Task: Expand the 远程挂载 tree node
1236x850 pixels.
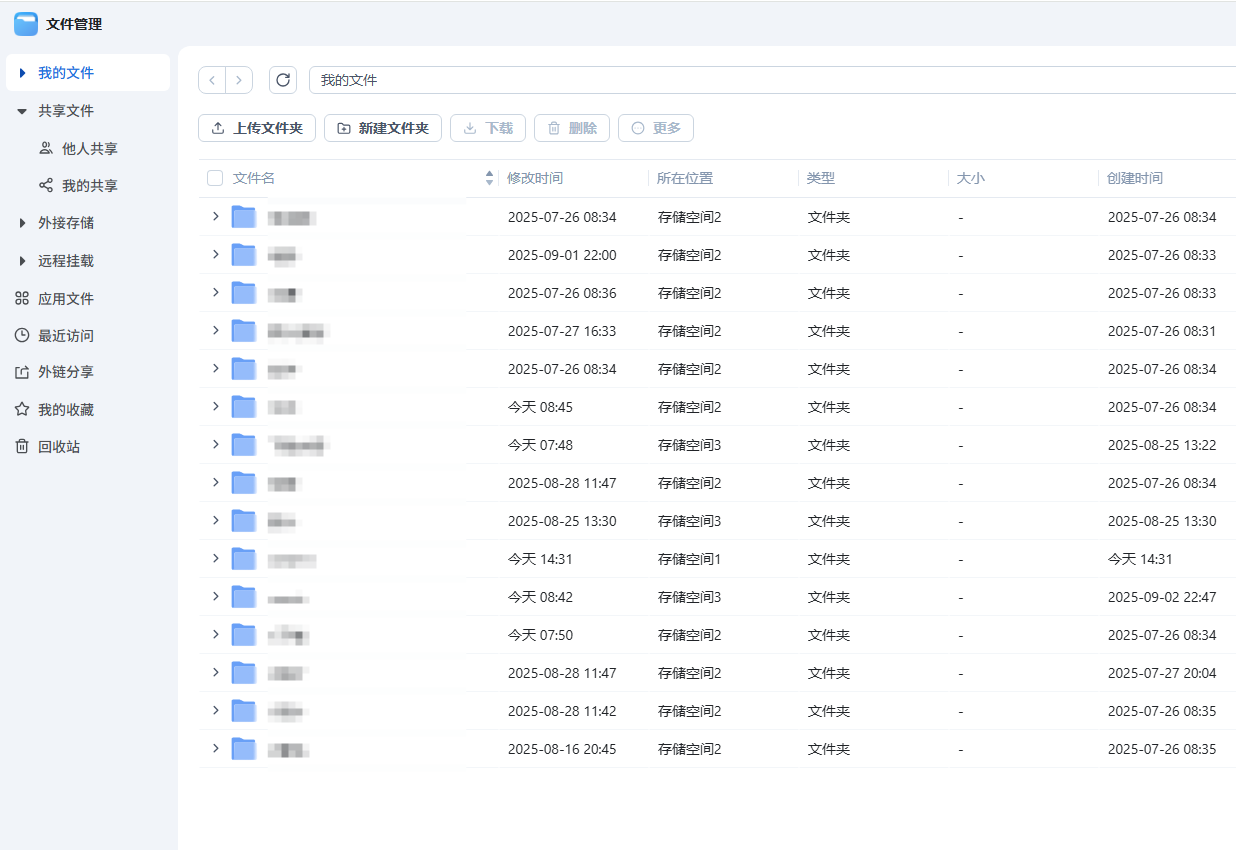Action: click(22, 261)
